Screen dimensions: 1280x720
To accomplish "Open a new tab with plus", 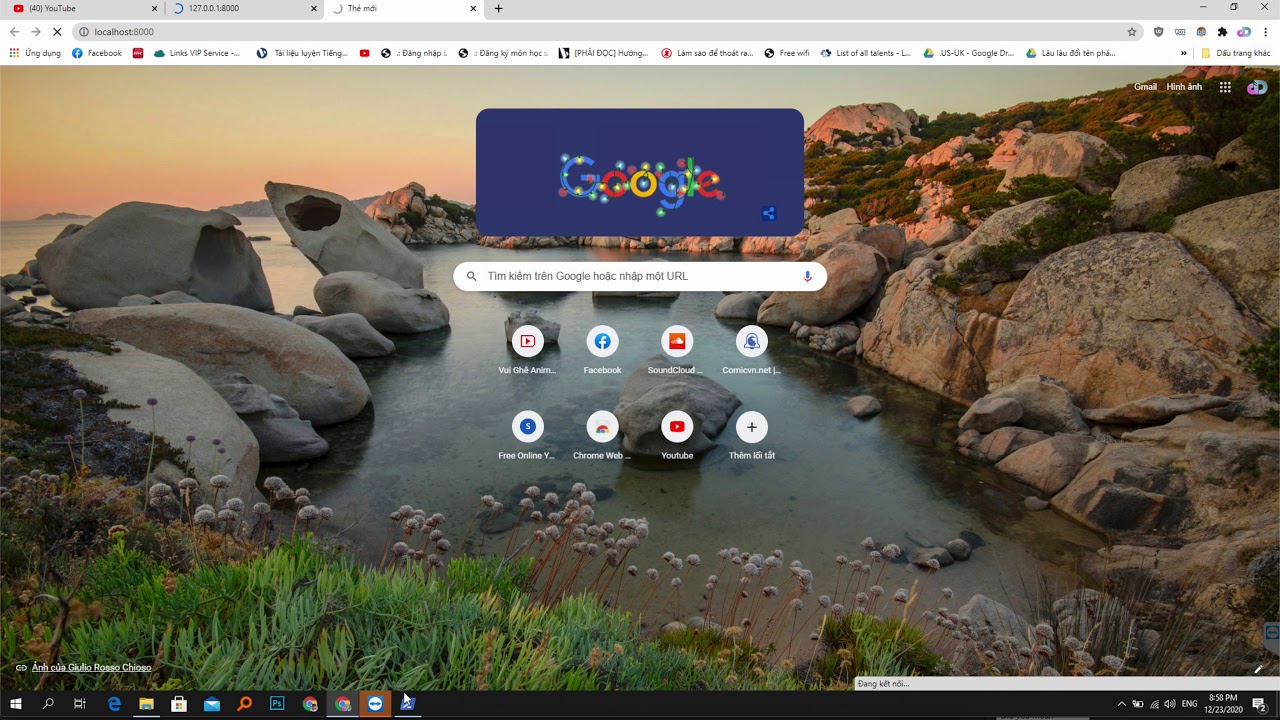I will click(x=498, y=9).
